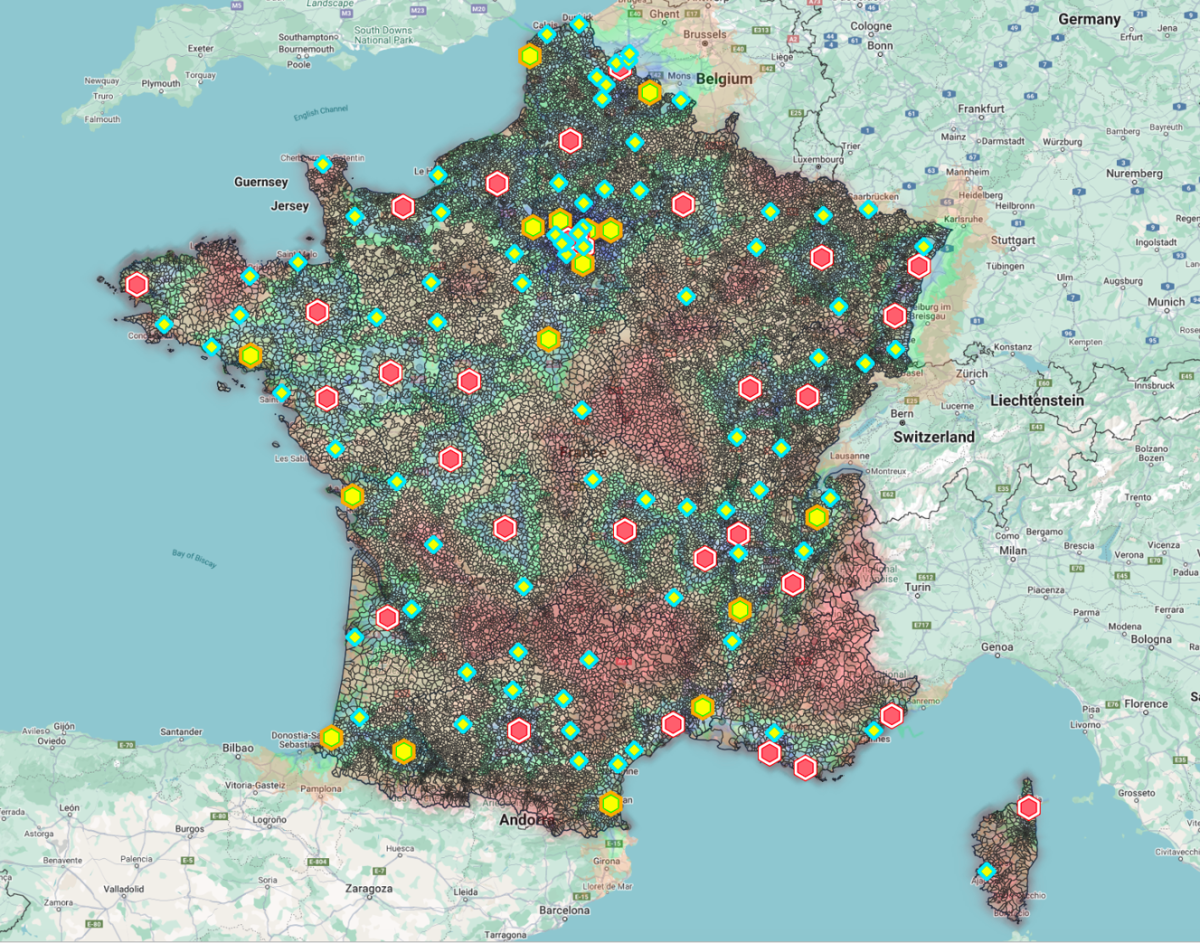1200x943 pixels.
Task: Click the cyan diamond beside the Lausanne label
Action: point(830,498)
